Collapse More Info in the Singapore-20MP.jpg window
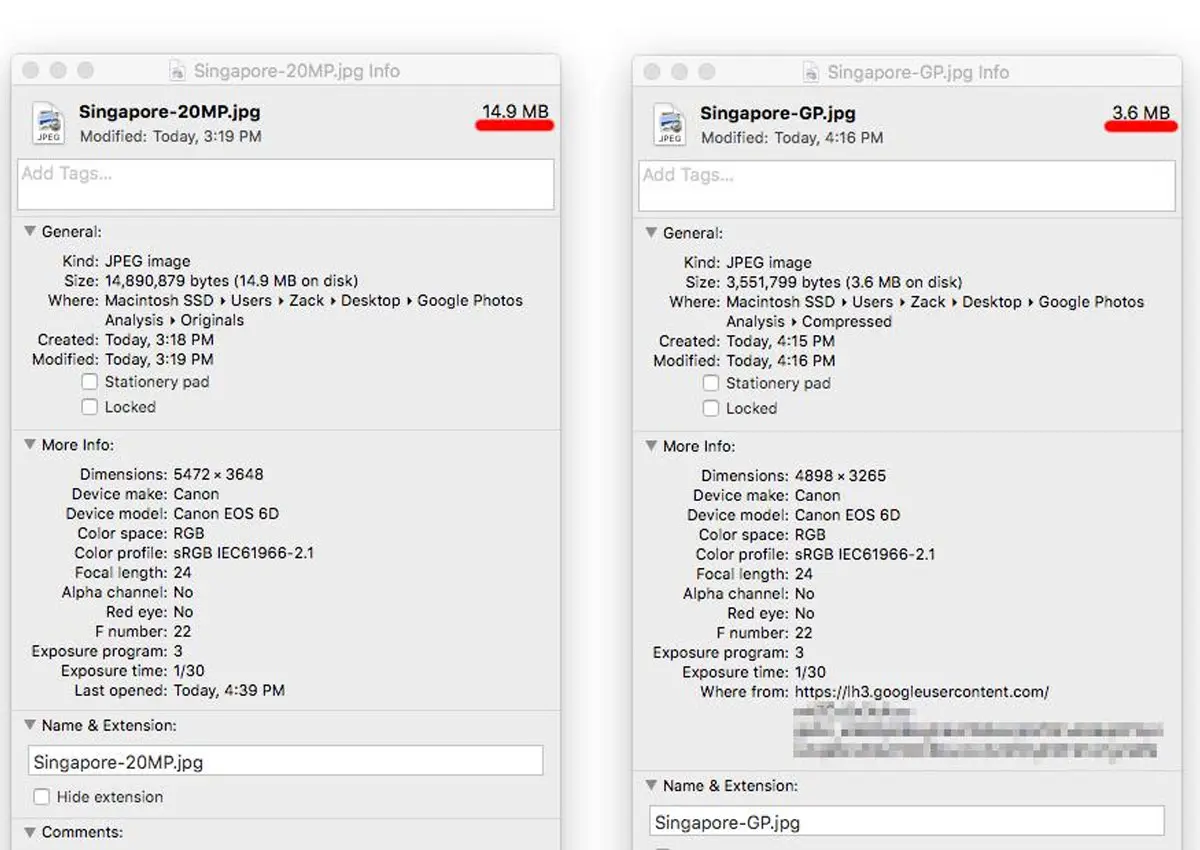The image size is (1200, 850). (x=30, y=445)
